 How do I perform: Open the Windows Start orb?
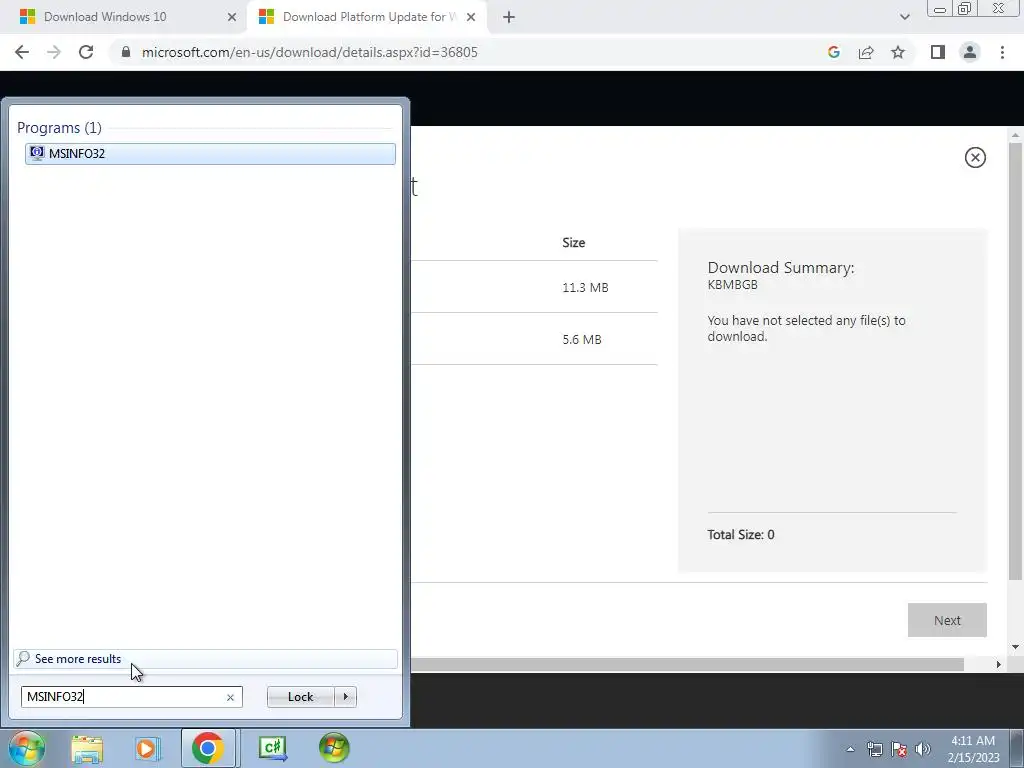coord(27,748)
